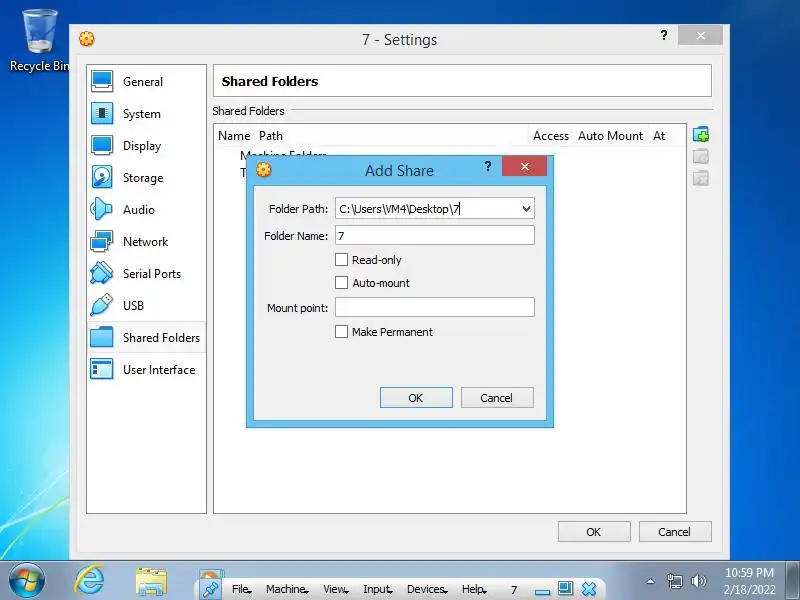The image size is (800, 600).
Task: Open the General settings category
Action: [146, 82]
